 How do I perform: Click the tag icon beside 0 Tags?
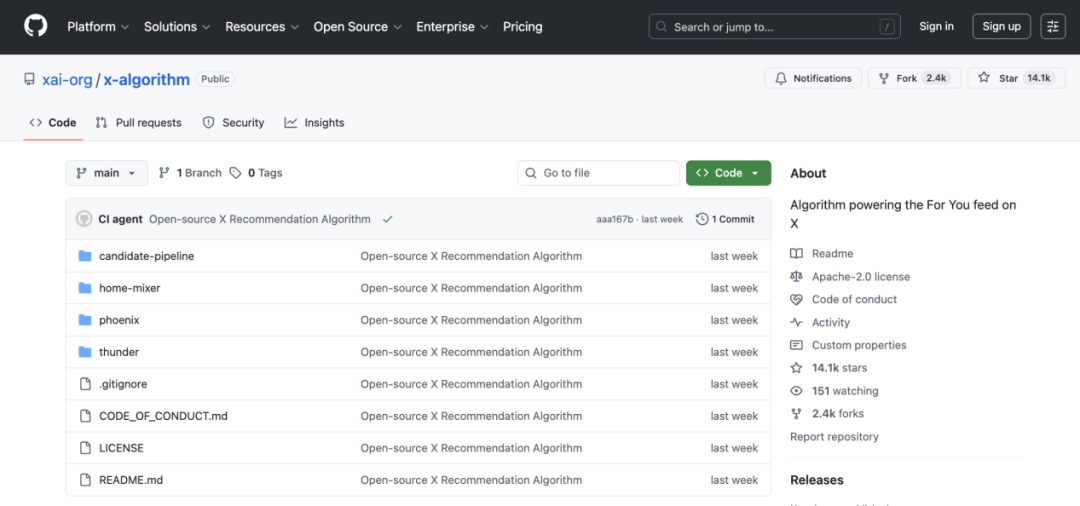pyautogui.click(x=235, y=173)
